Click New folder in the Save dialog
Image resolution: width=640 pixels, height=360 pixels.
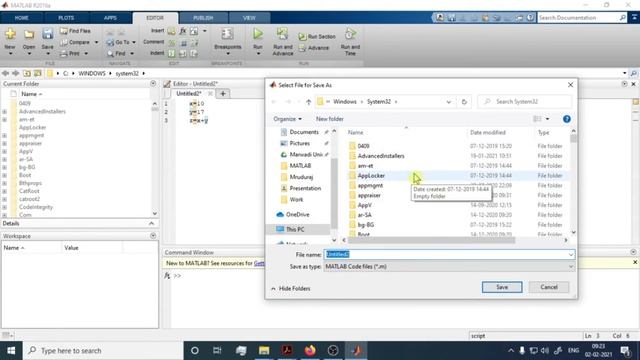coord(330,119)
